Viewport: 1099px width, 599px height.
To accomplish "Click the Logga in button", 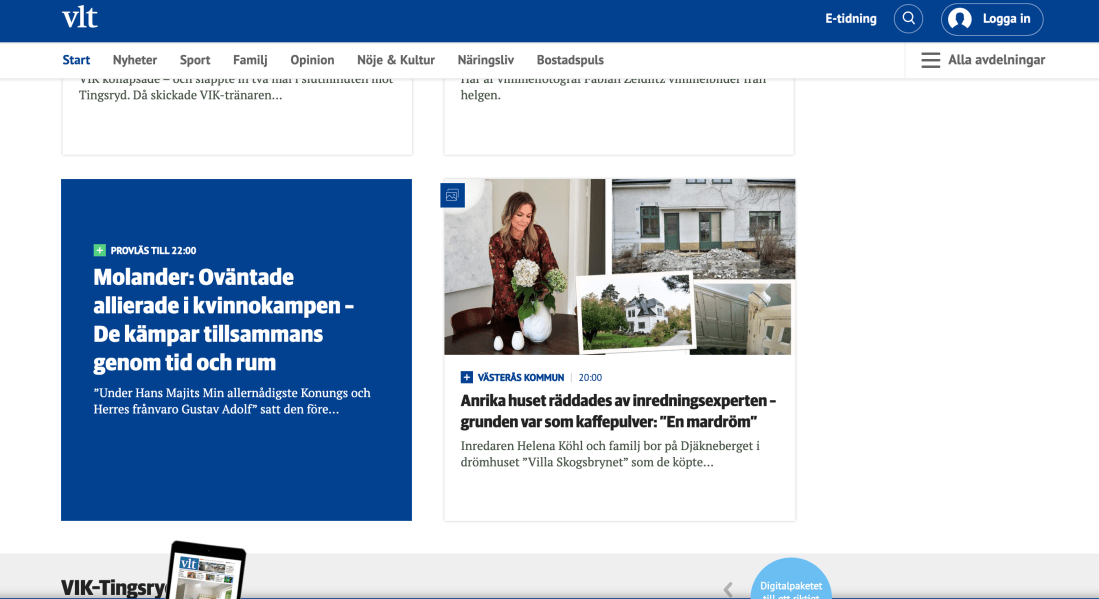I will click(x=1006, y=19).
